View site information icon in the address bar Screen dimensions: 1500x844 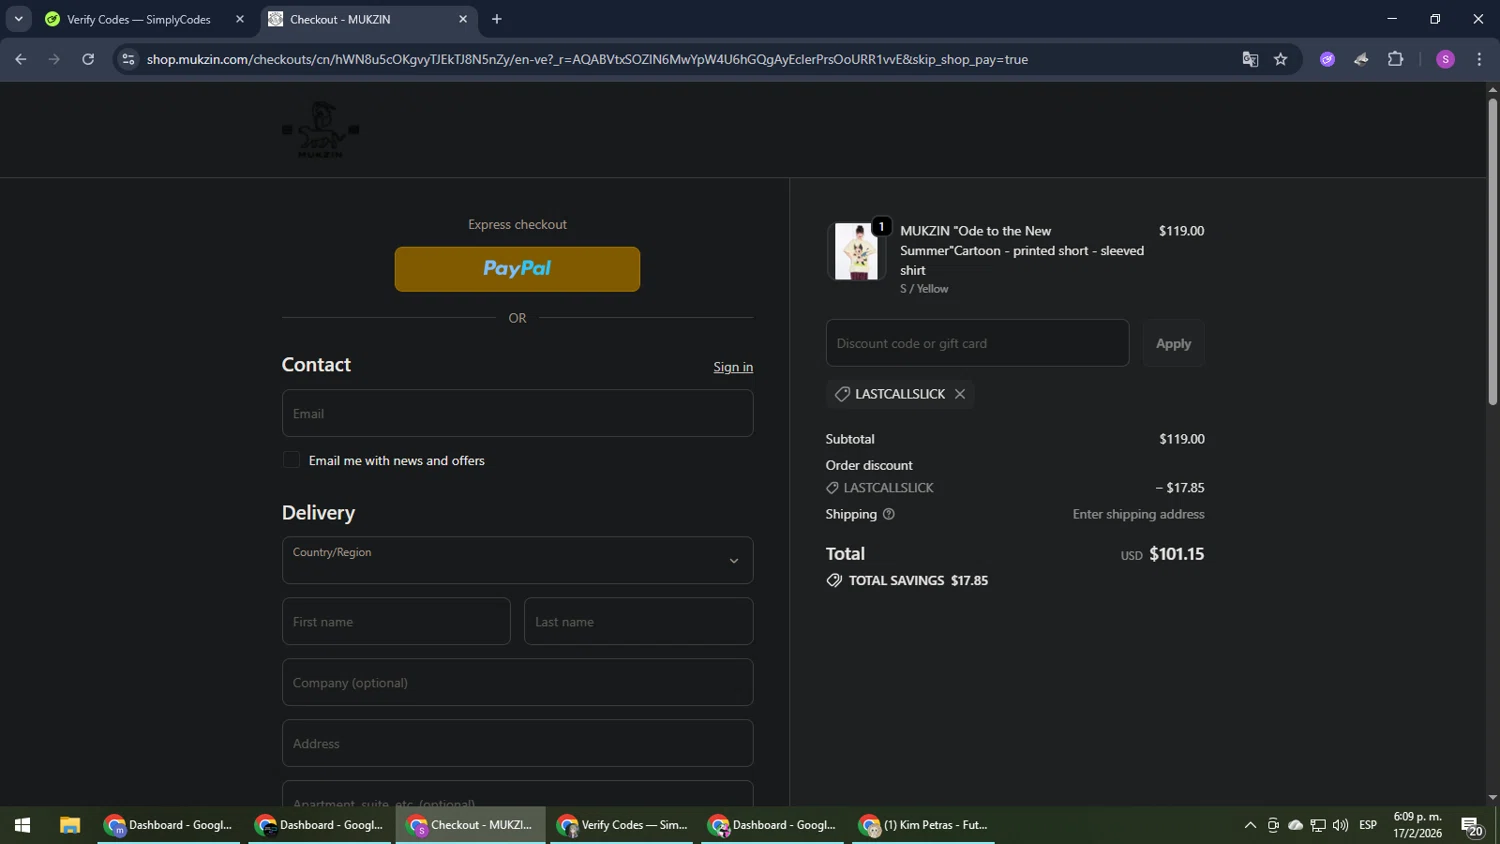click(x=128, y=59)
